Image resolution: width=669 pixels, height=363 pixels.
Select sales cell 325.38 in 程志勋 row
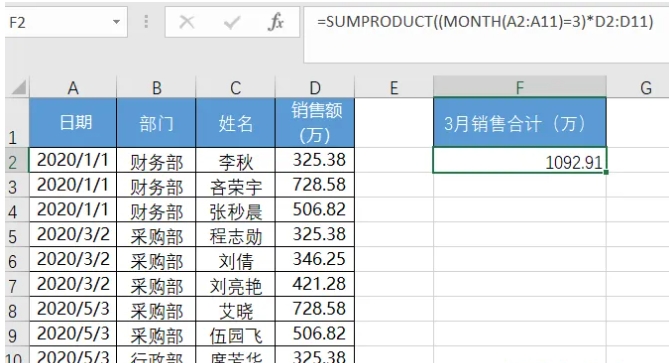pos(315,235)
